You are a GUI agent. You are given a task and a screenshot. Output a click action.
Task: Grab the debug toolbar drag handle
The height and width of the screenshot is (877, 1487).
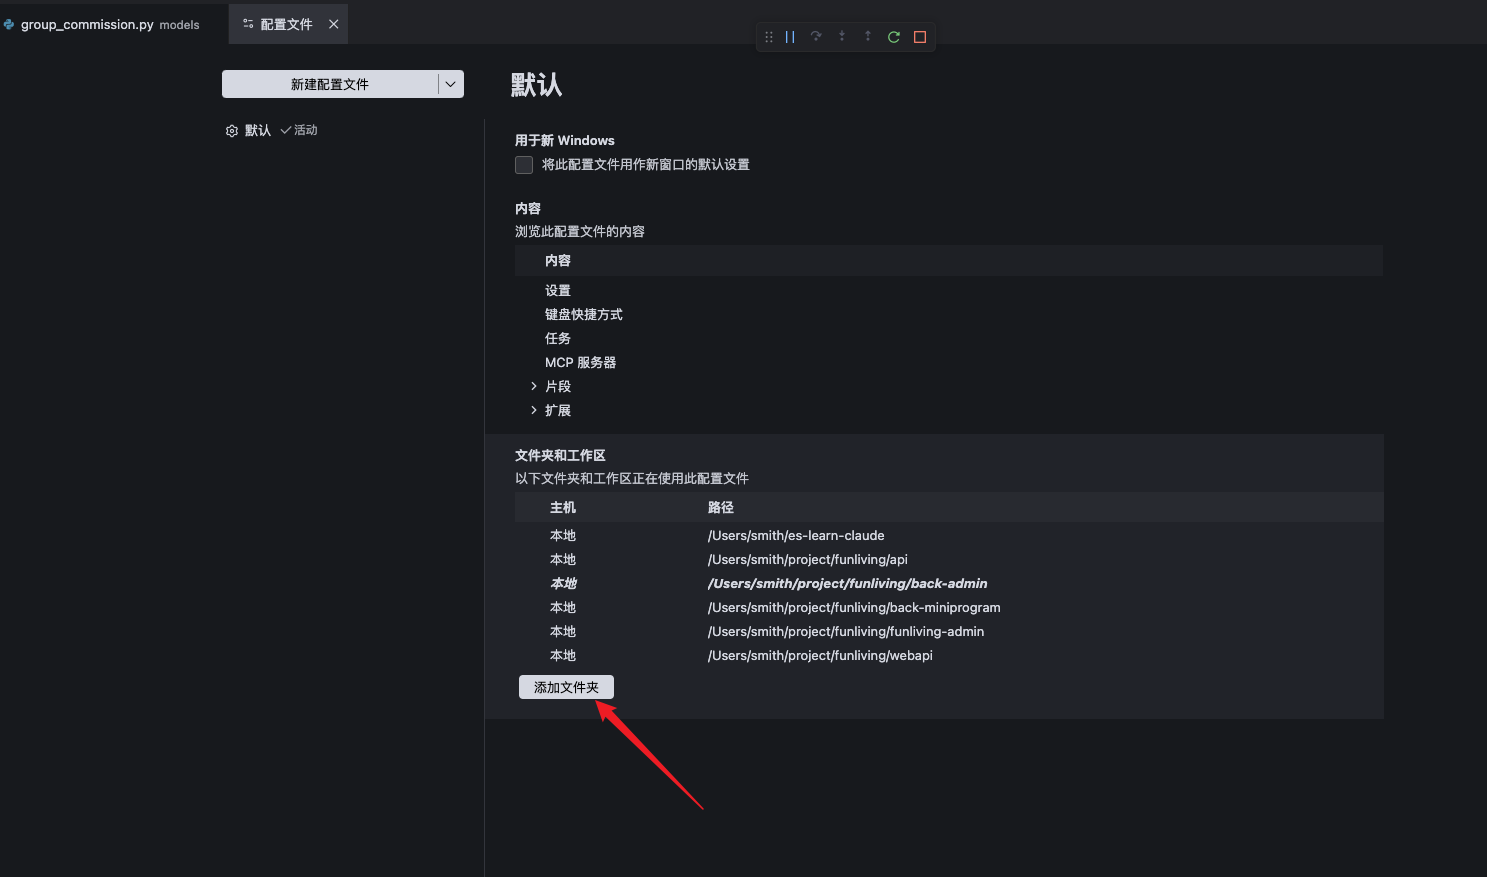[x=769, y=37]
